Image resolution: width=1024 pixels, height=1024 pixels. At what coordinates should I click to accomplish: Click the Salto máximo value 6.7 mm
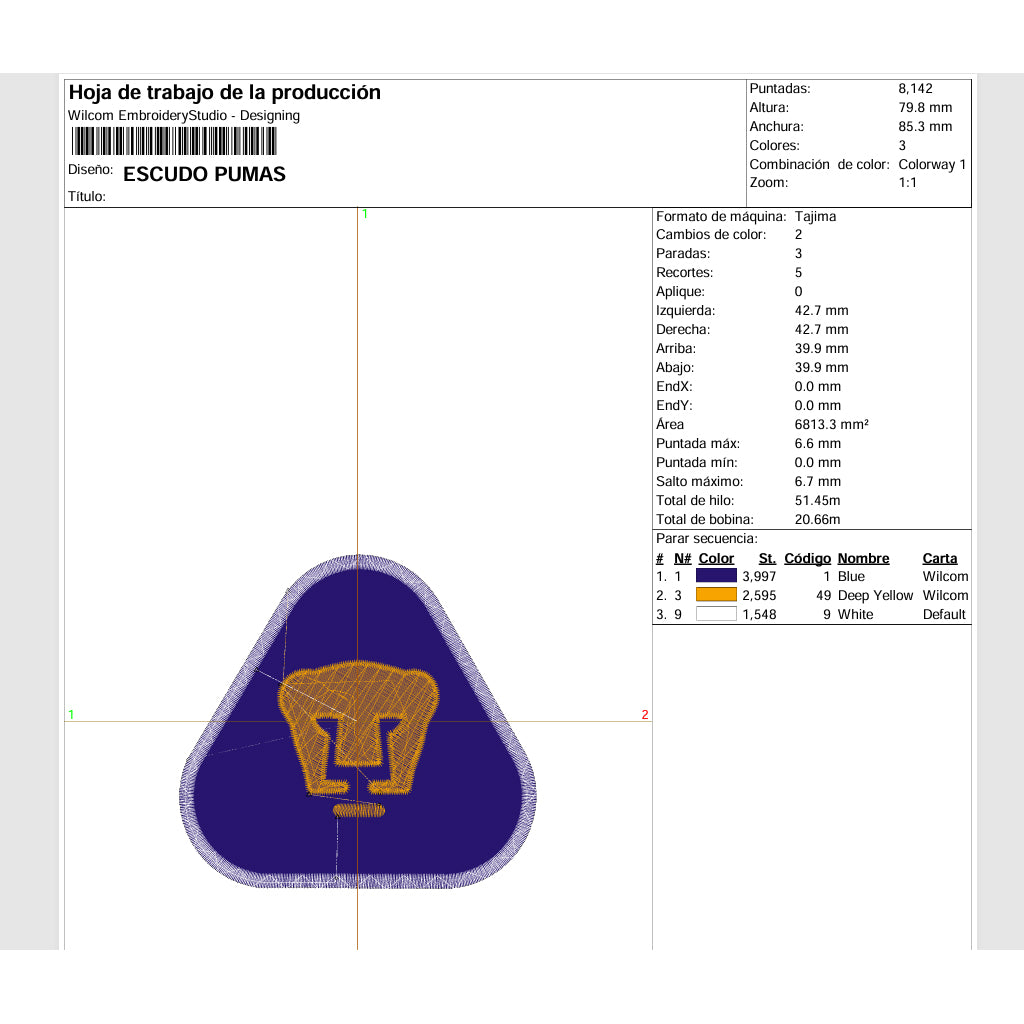818,481
